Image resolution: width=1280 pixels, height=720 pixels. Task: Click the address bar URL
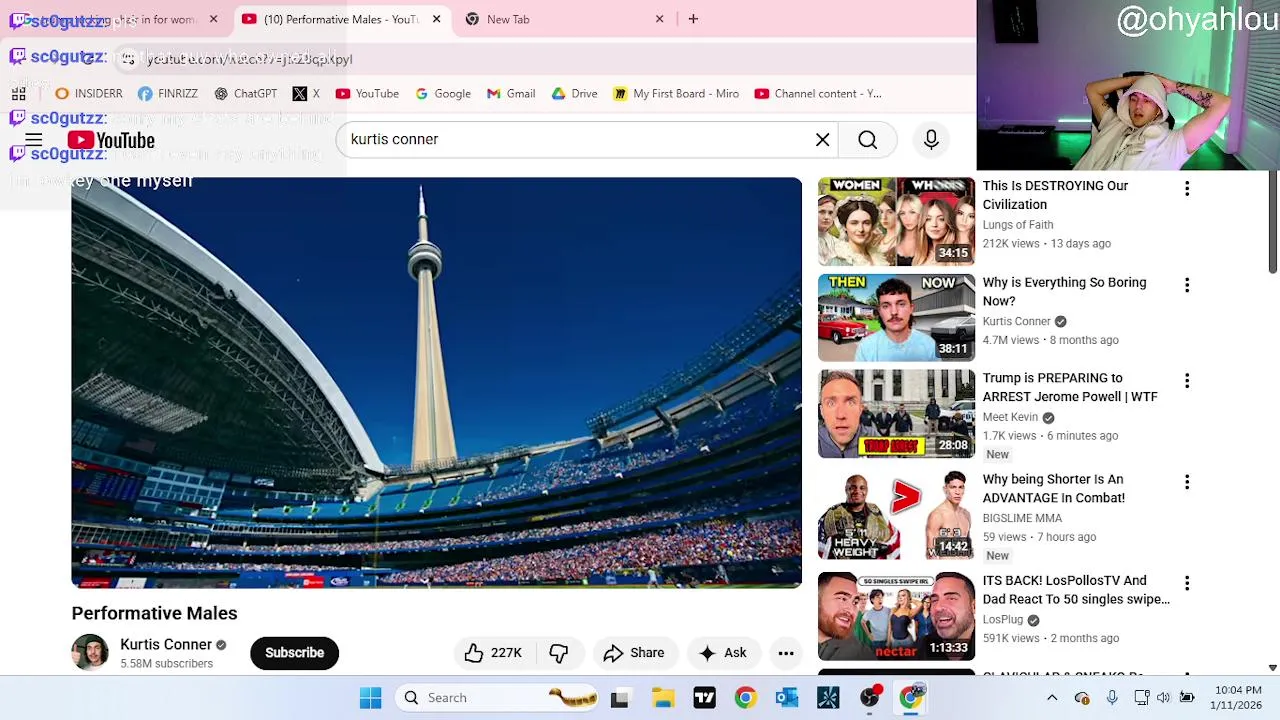click(x=249, y=59)
